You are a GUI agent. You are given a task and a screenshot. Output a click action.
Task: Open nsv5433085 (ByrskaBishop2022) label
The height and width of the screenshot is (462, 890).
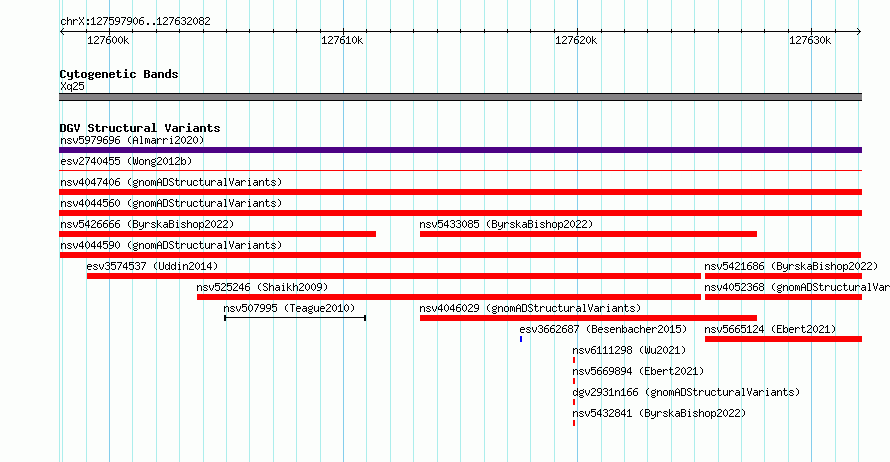506,224
